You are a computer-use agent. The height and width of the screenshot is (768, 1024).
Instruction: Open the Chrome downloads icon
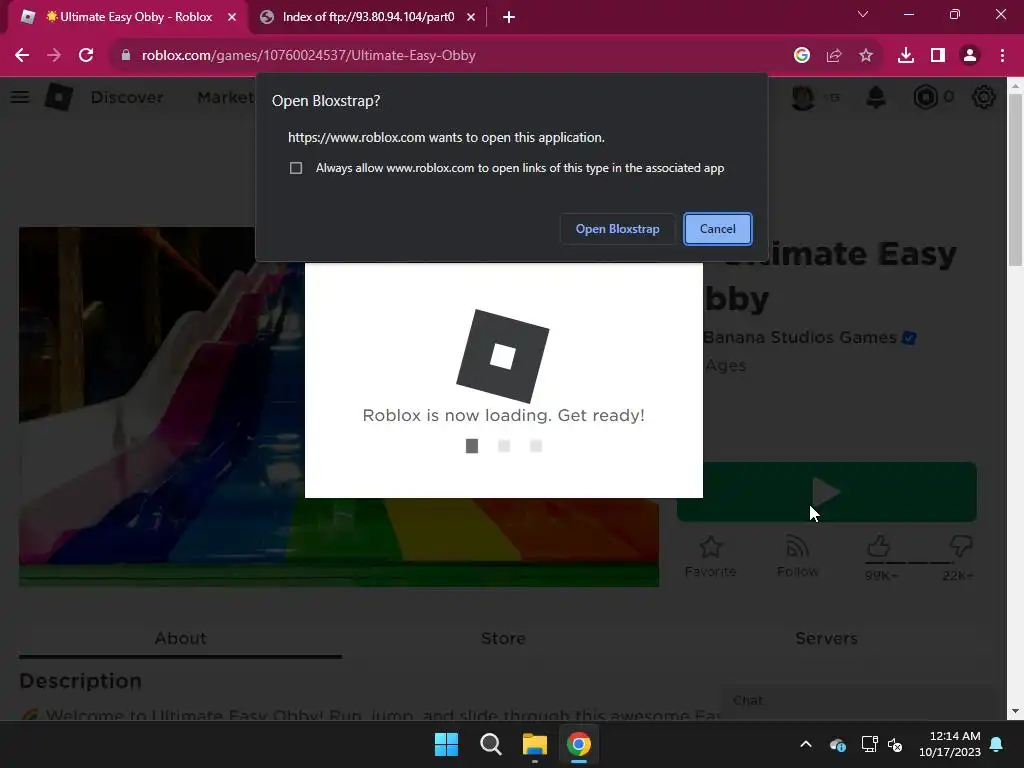[906, 56]
